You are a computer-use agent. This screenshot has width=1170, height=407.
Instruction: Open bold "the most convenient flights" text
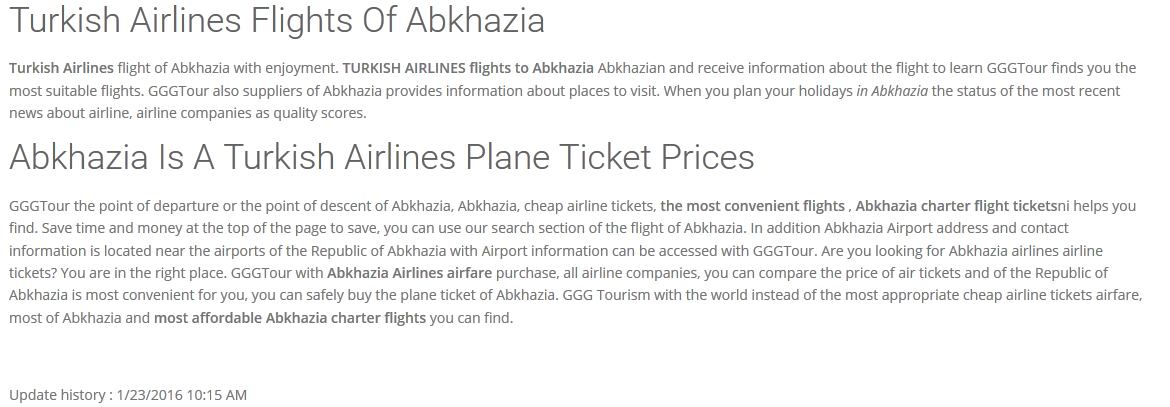tap(752, 206)
